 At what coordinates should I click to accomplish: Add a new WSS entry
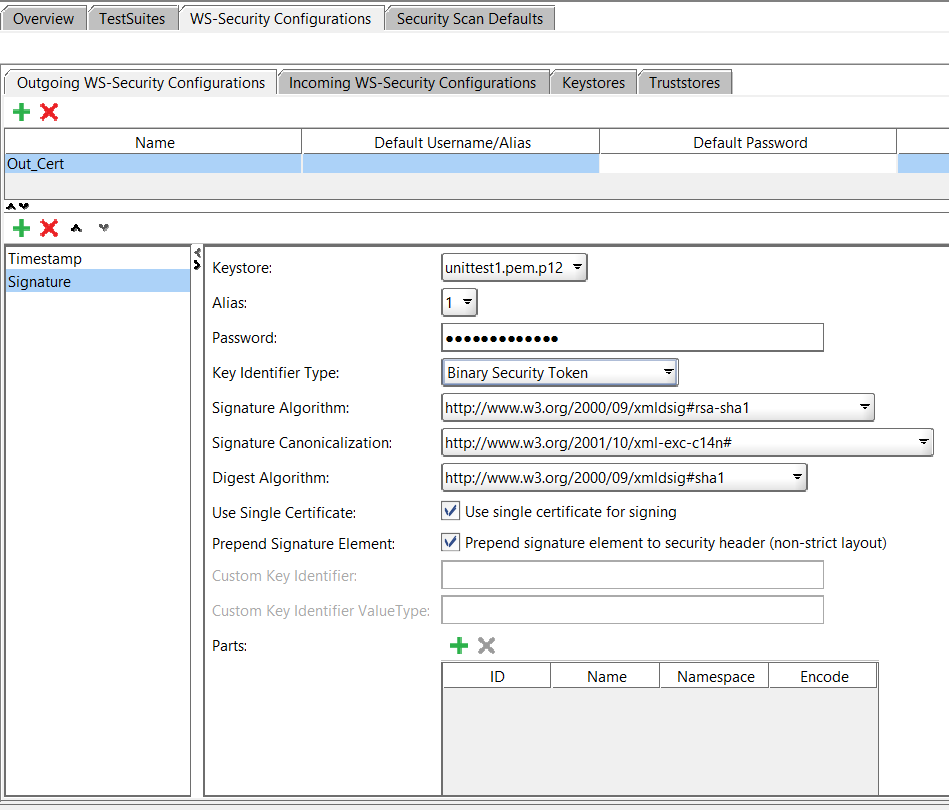coord(21,228)
